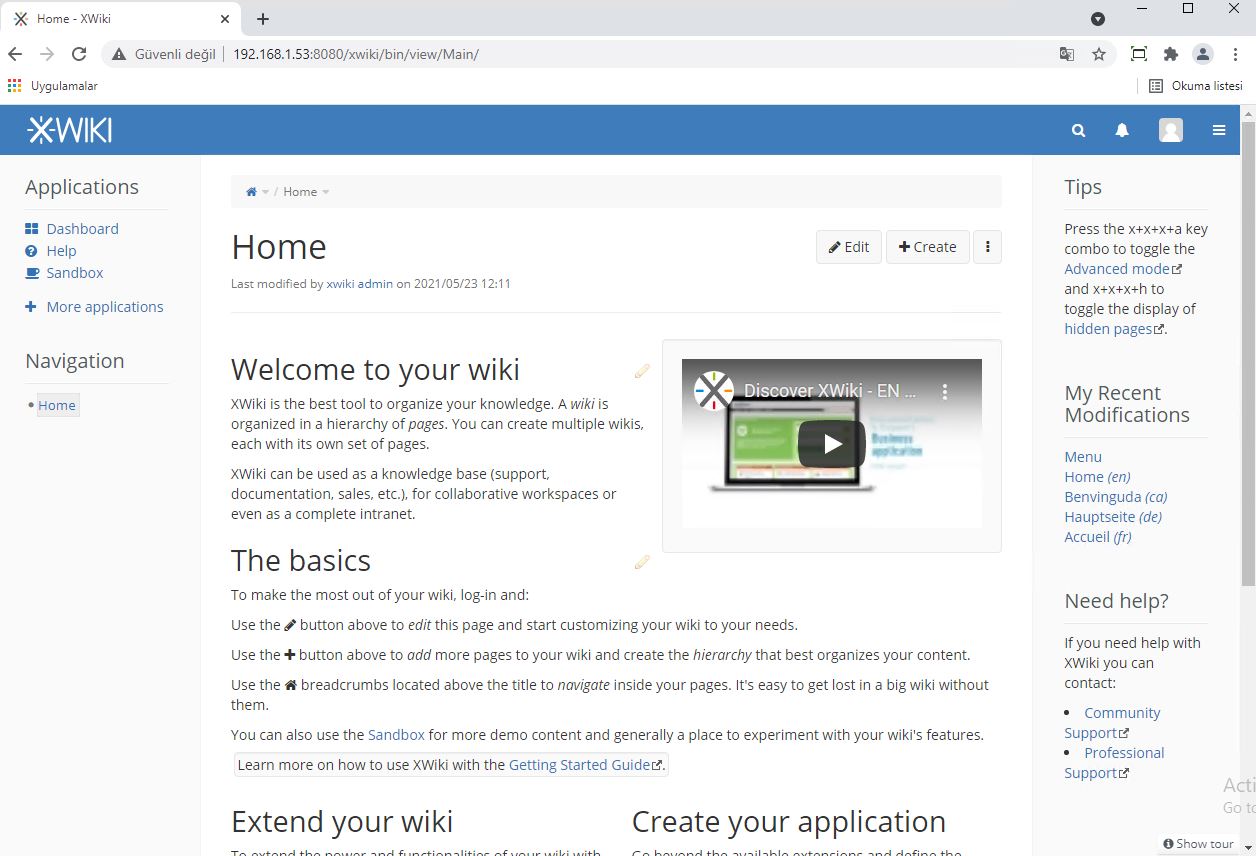Open the three-dot actions menu beside Create
The width and height of the screenshot is (1256, 856).
pos(987,247)
